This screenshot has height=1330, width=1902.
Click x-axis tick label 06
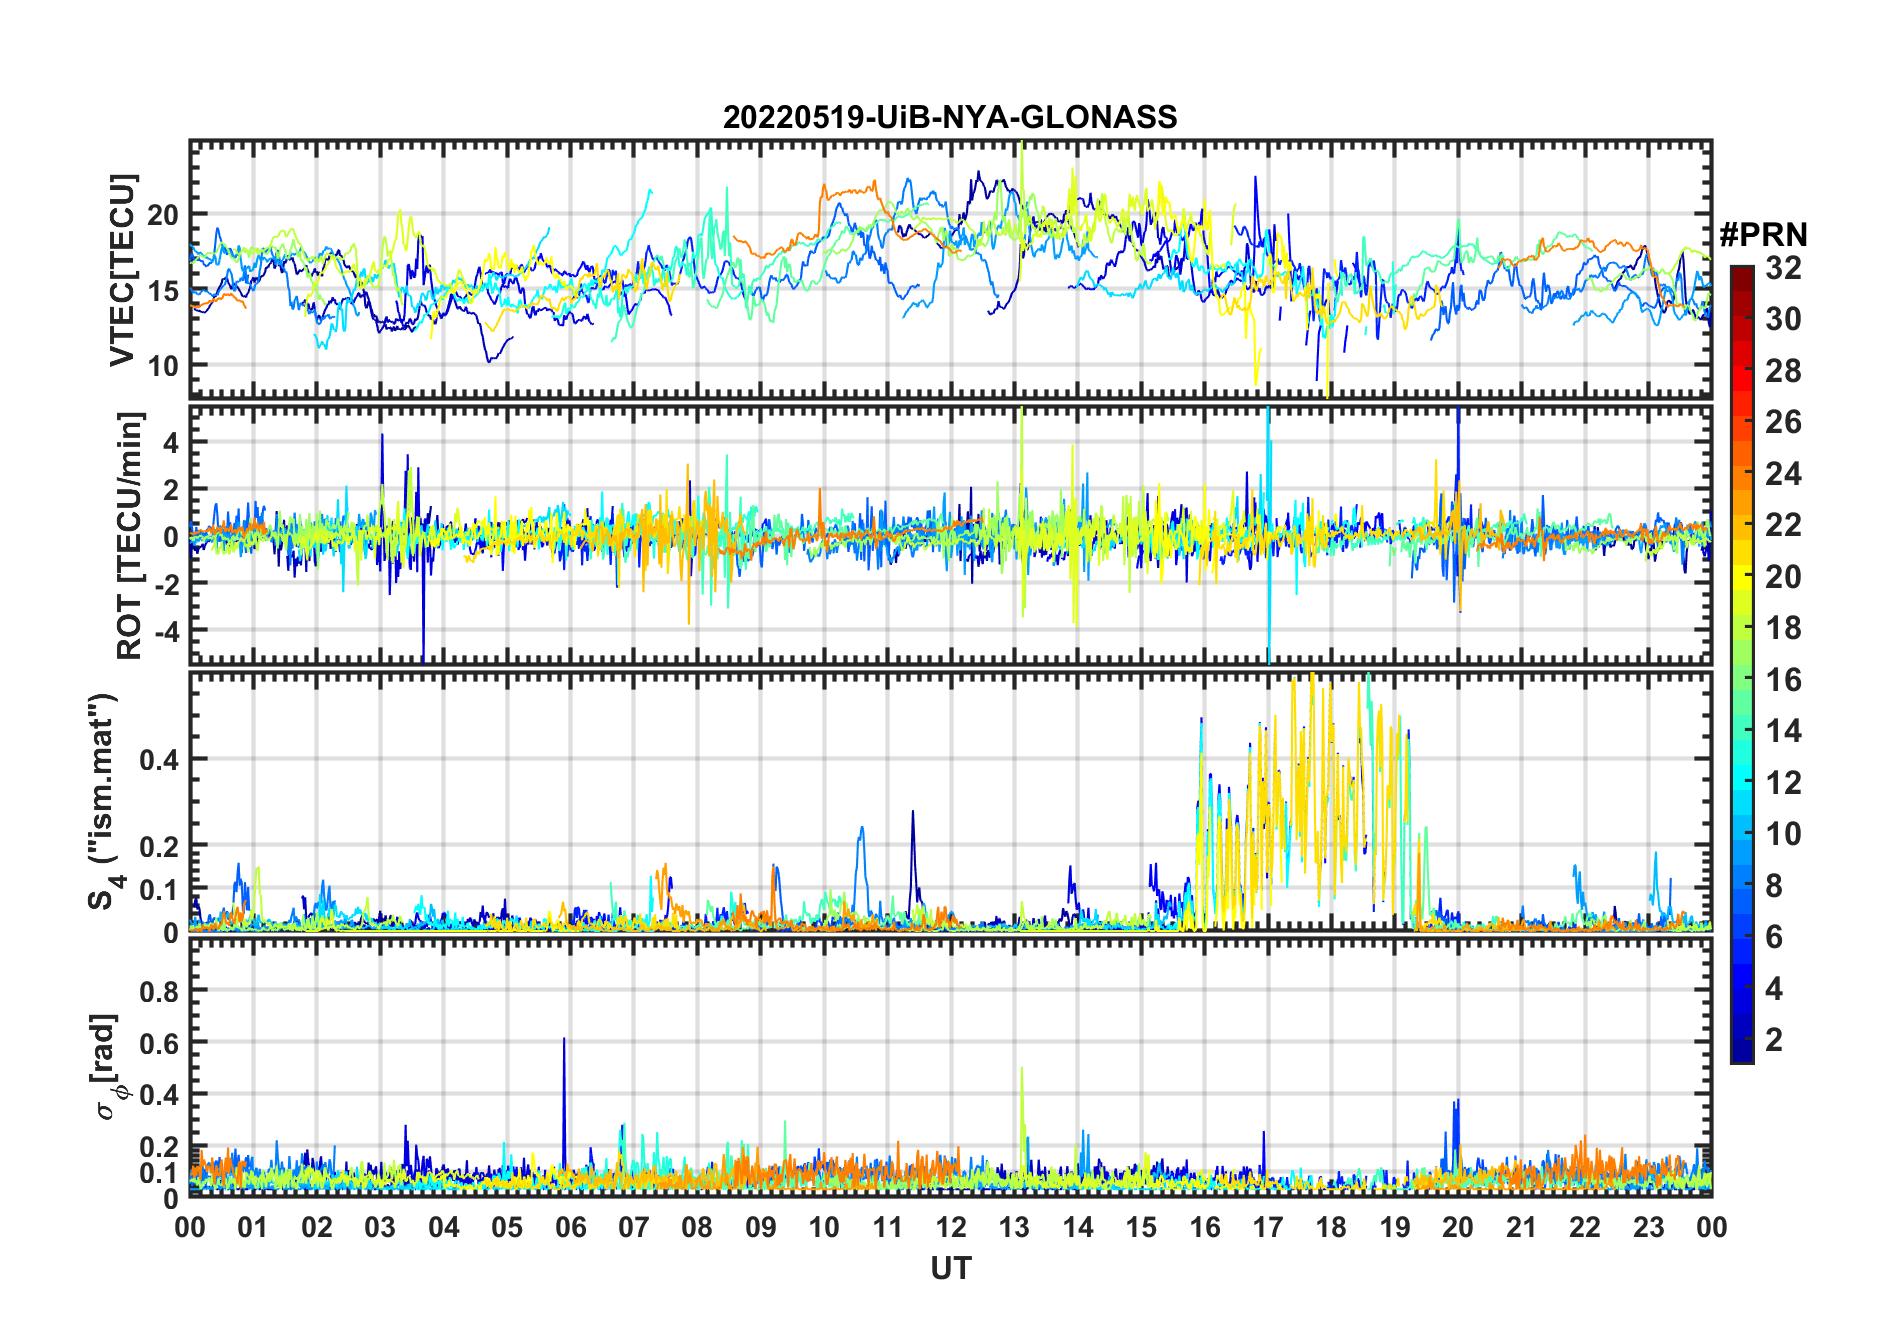tap(570, 1227)
